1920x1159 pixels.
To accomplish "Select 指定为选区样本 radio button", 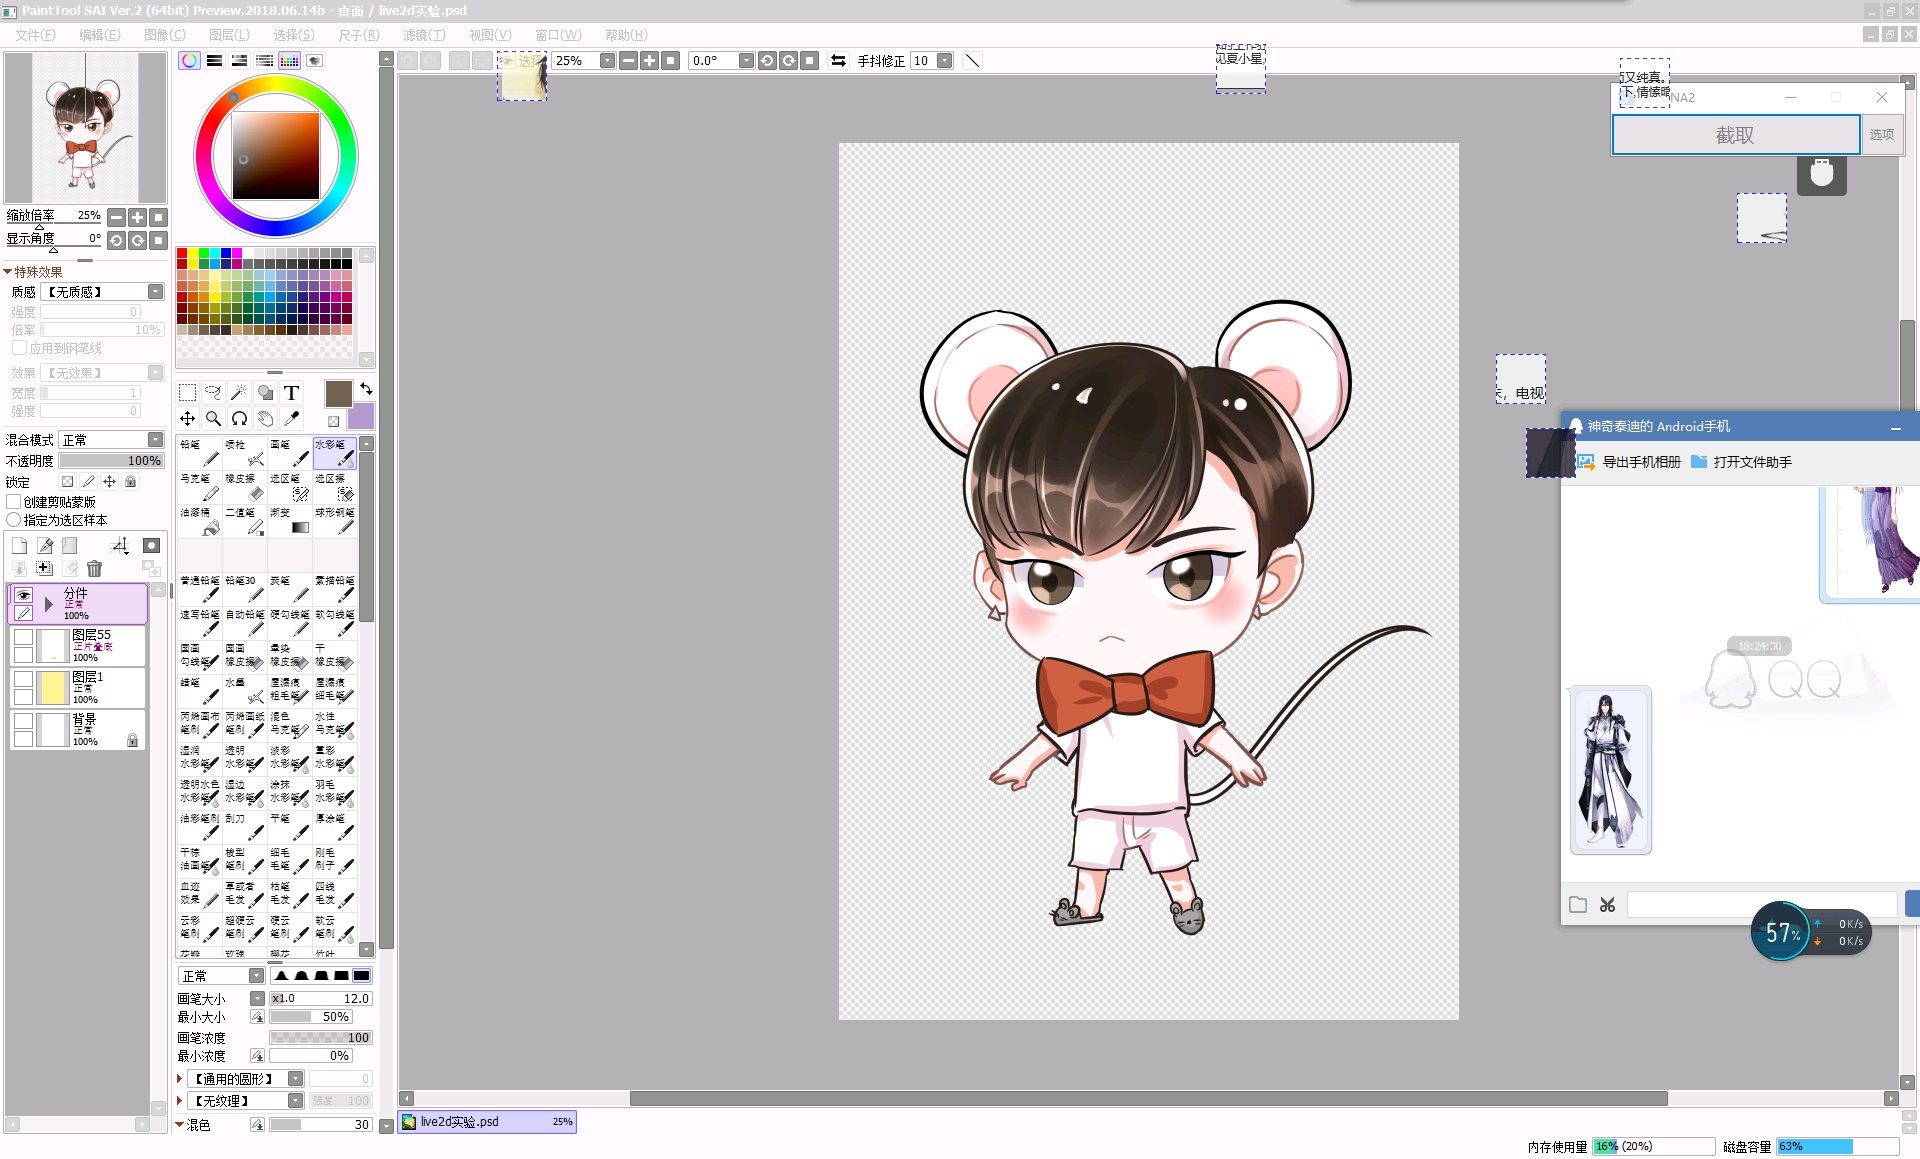I will coord(14,520).
